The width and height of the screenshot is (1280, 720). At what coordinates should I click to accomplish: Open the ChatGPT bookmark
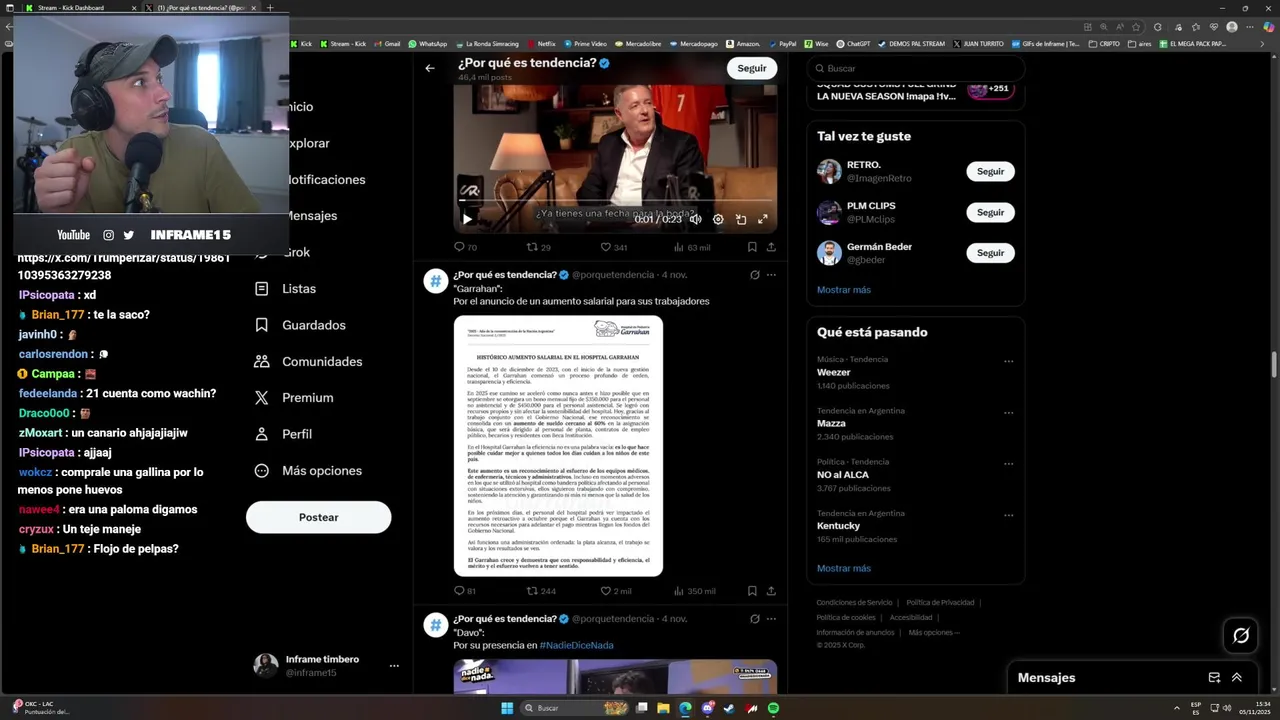pos(853,44)
